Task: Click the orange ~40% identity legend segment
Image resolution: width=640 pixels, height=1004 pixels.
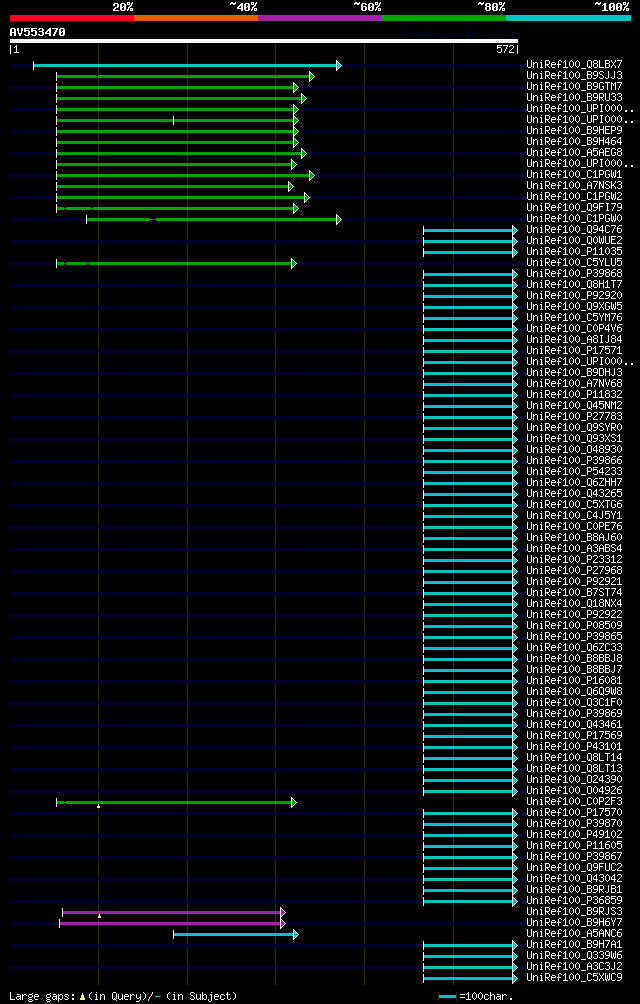Action: pyautogui.click(x=196, y=18)
